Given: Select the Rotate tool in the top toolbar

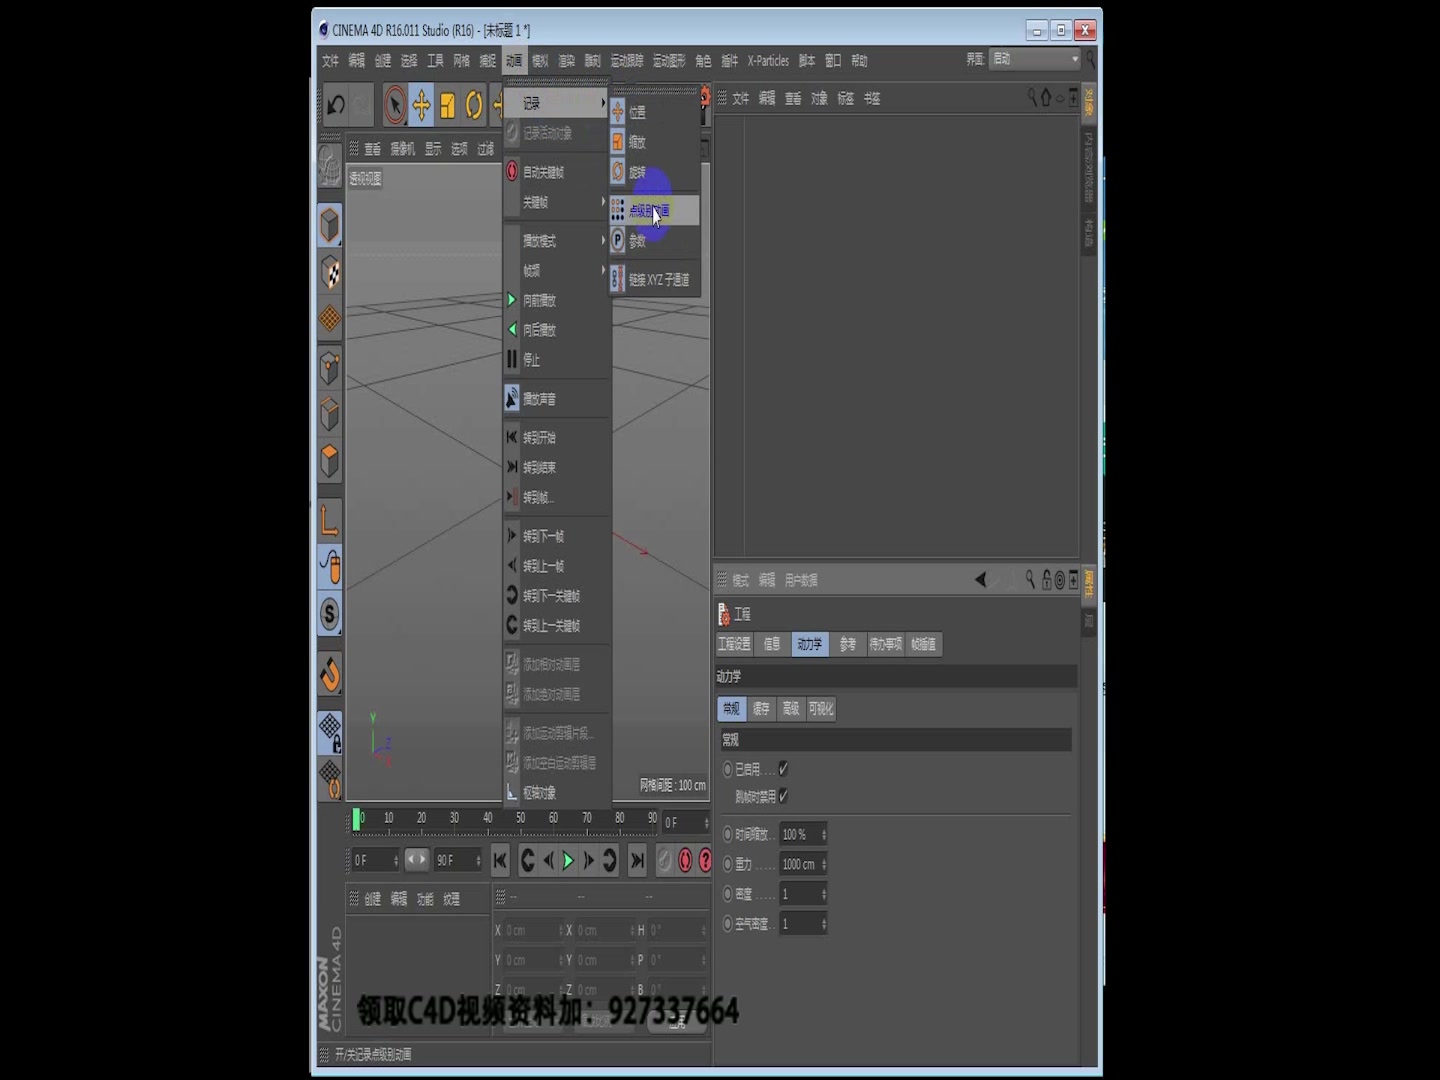Looking at the screenshot, I should coord(473,105).
